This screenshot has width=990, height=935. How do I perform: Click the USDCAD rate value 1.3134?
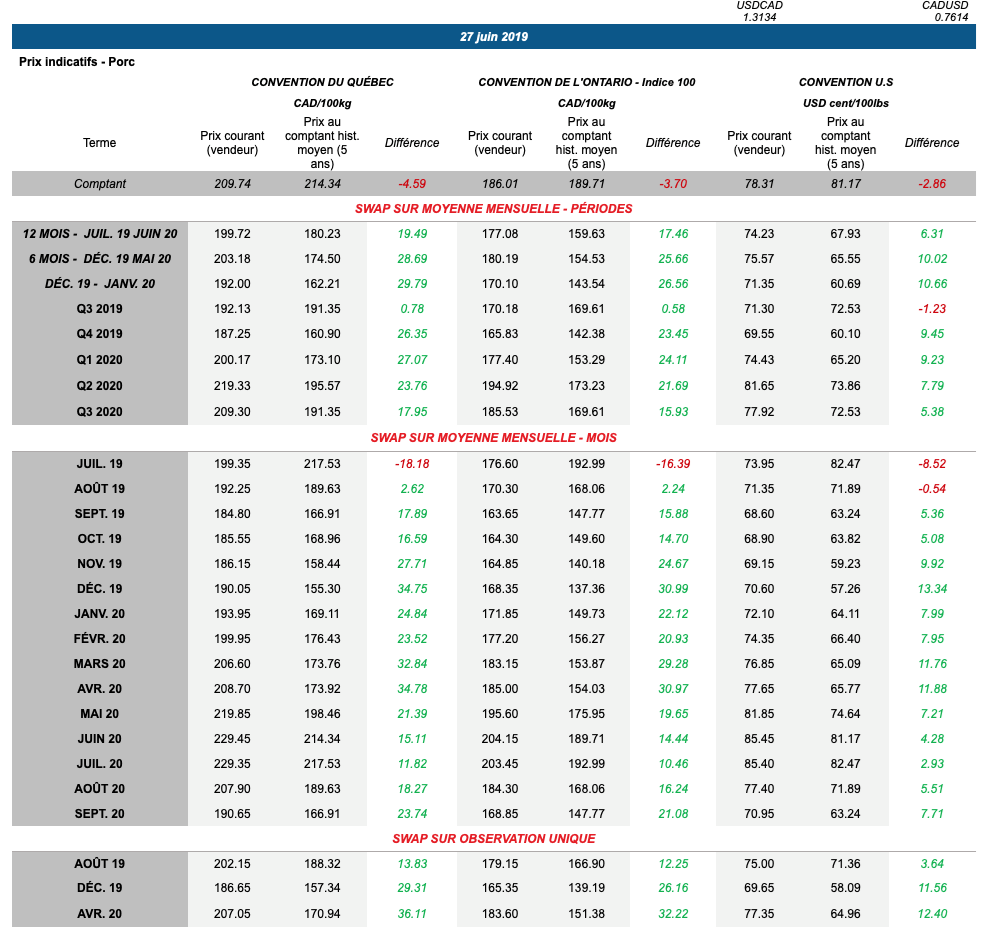(x=760, y=17)
